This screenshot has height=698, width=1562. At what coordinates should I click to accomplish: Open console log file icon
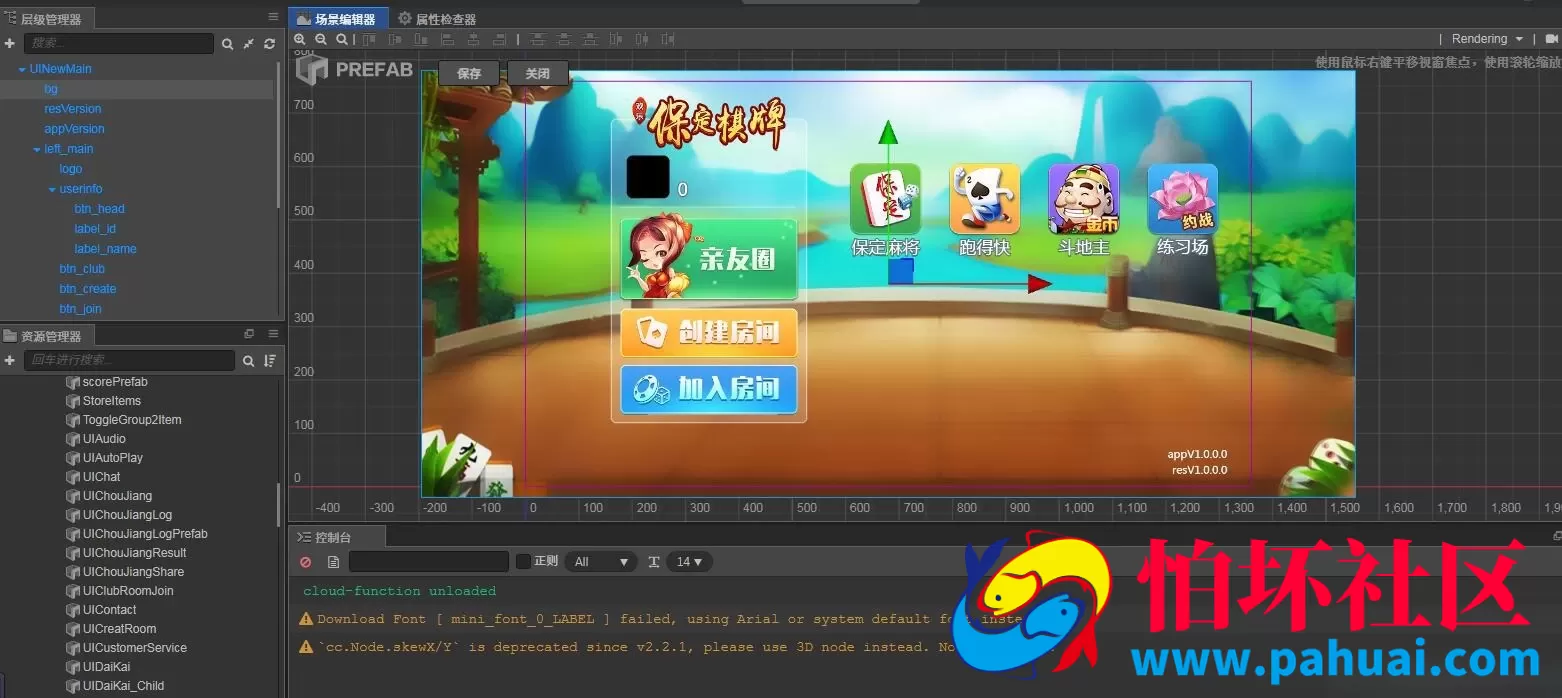click(334, 562)
